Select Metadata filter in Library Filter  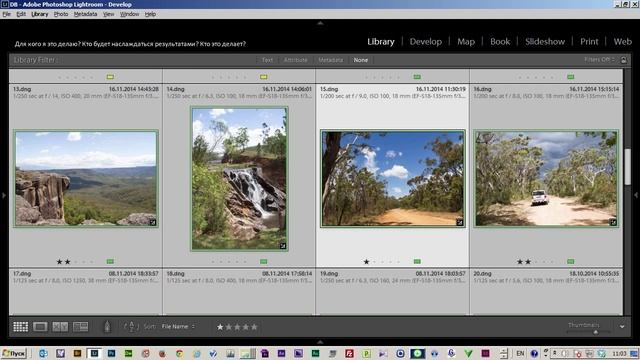click(330, 60)
